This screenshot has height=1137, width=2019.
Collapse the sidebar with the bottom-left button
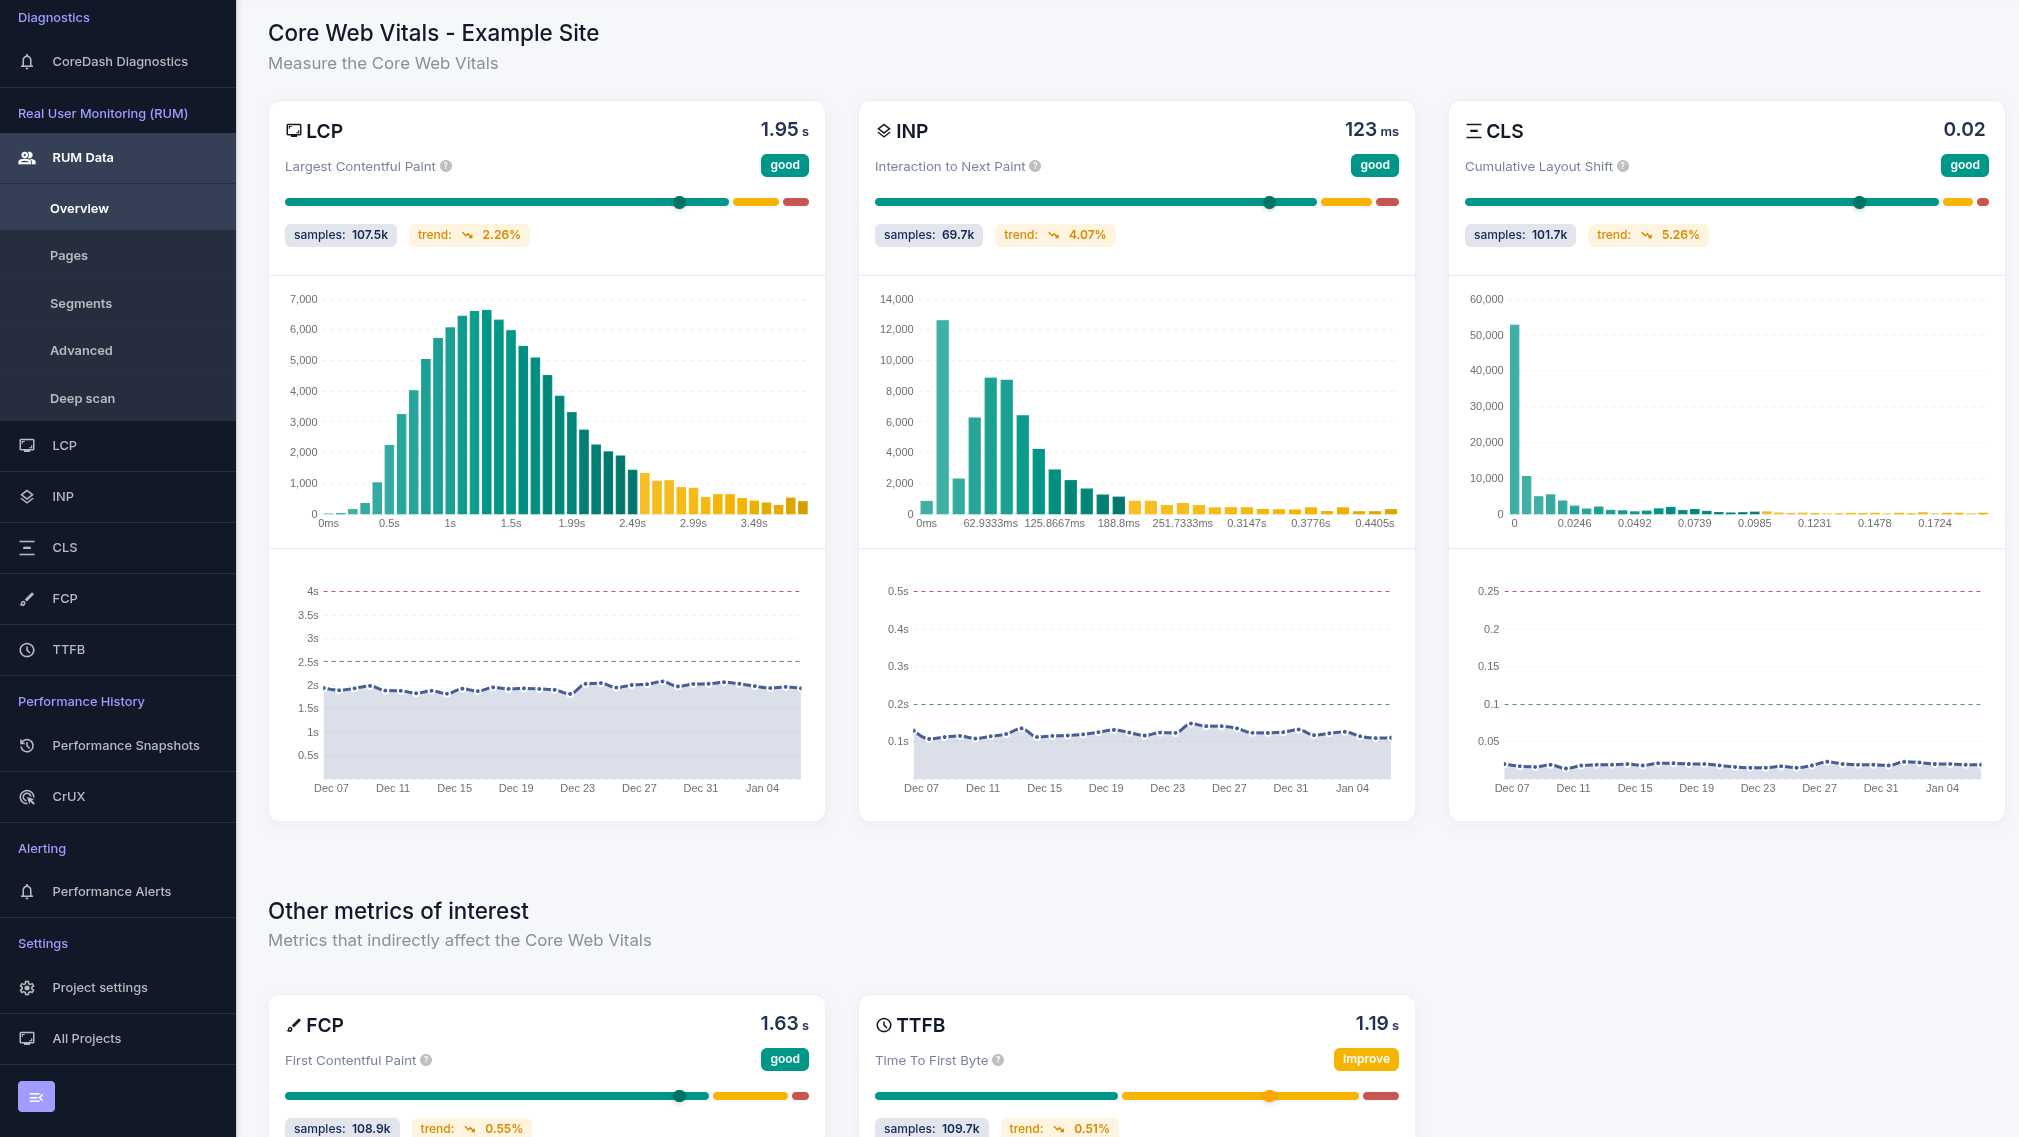(36, 1096)
